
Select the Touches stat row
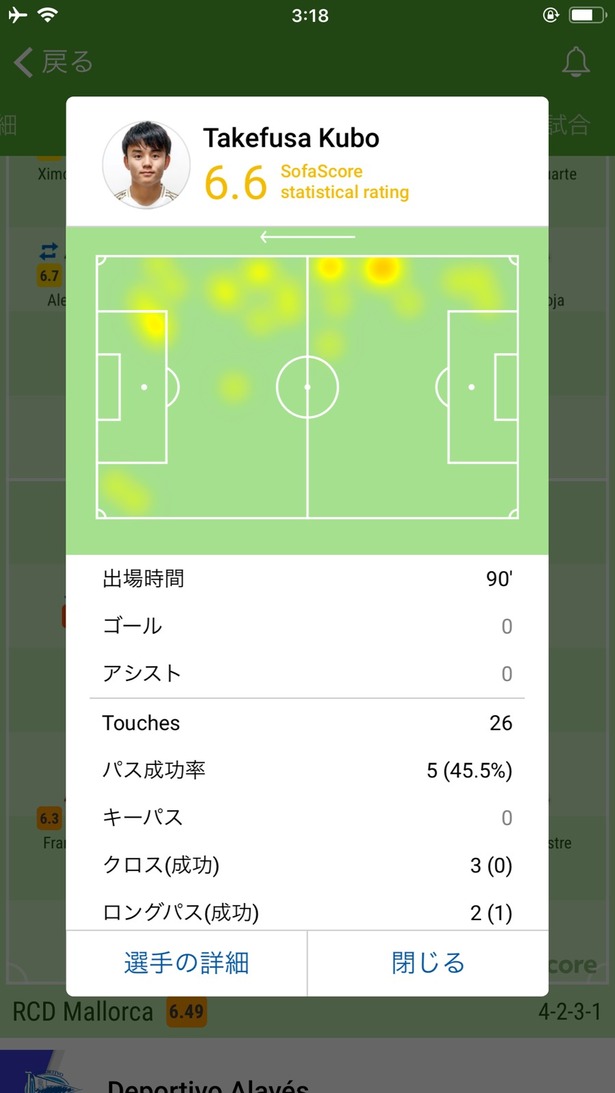pos(308,723)
